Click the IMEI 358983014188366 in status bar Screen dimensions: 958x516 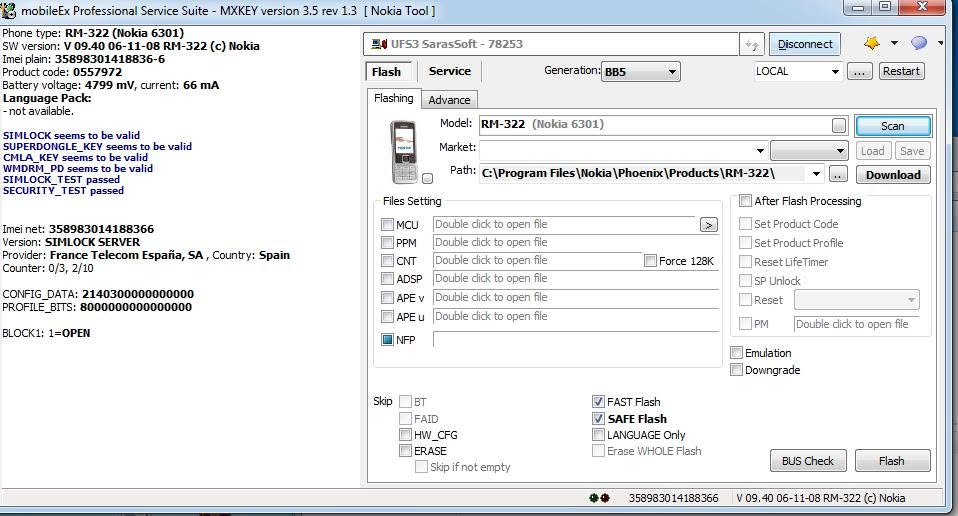click(x=673, y=498)
